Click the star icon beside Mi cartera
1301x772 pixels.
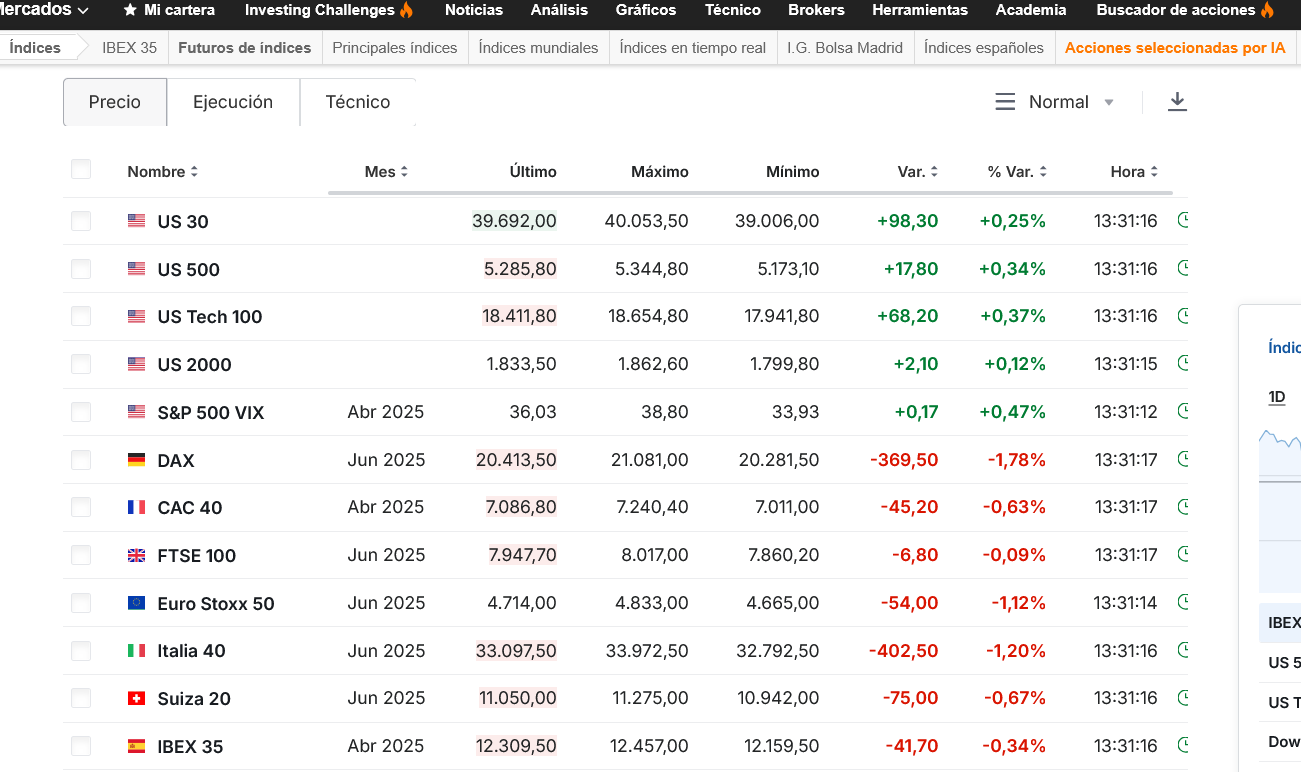click(130, 10)
